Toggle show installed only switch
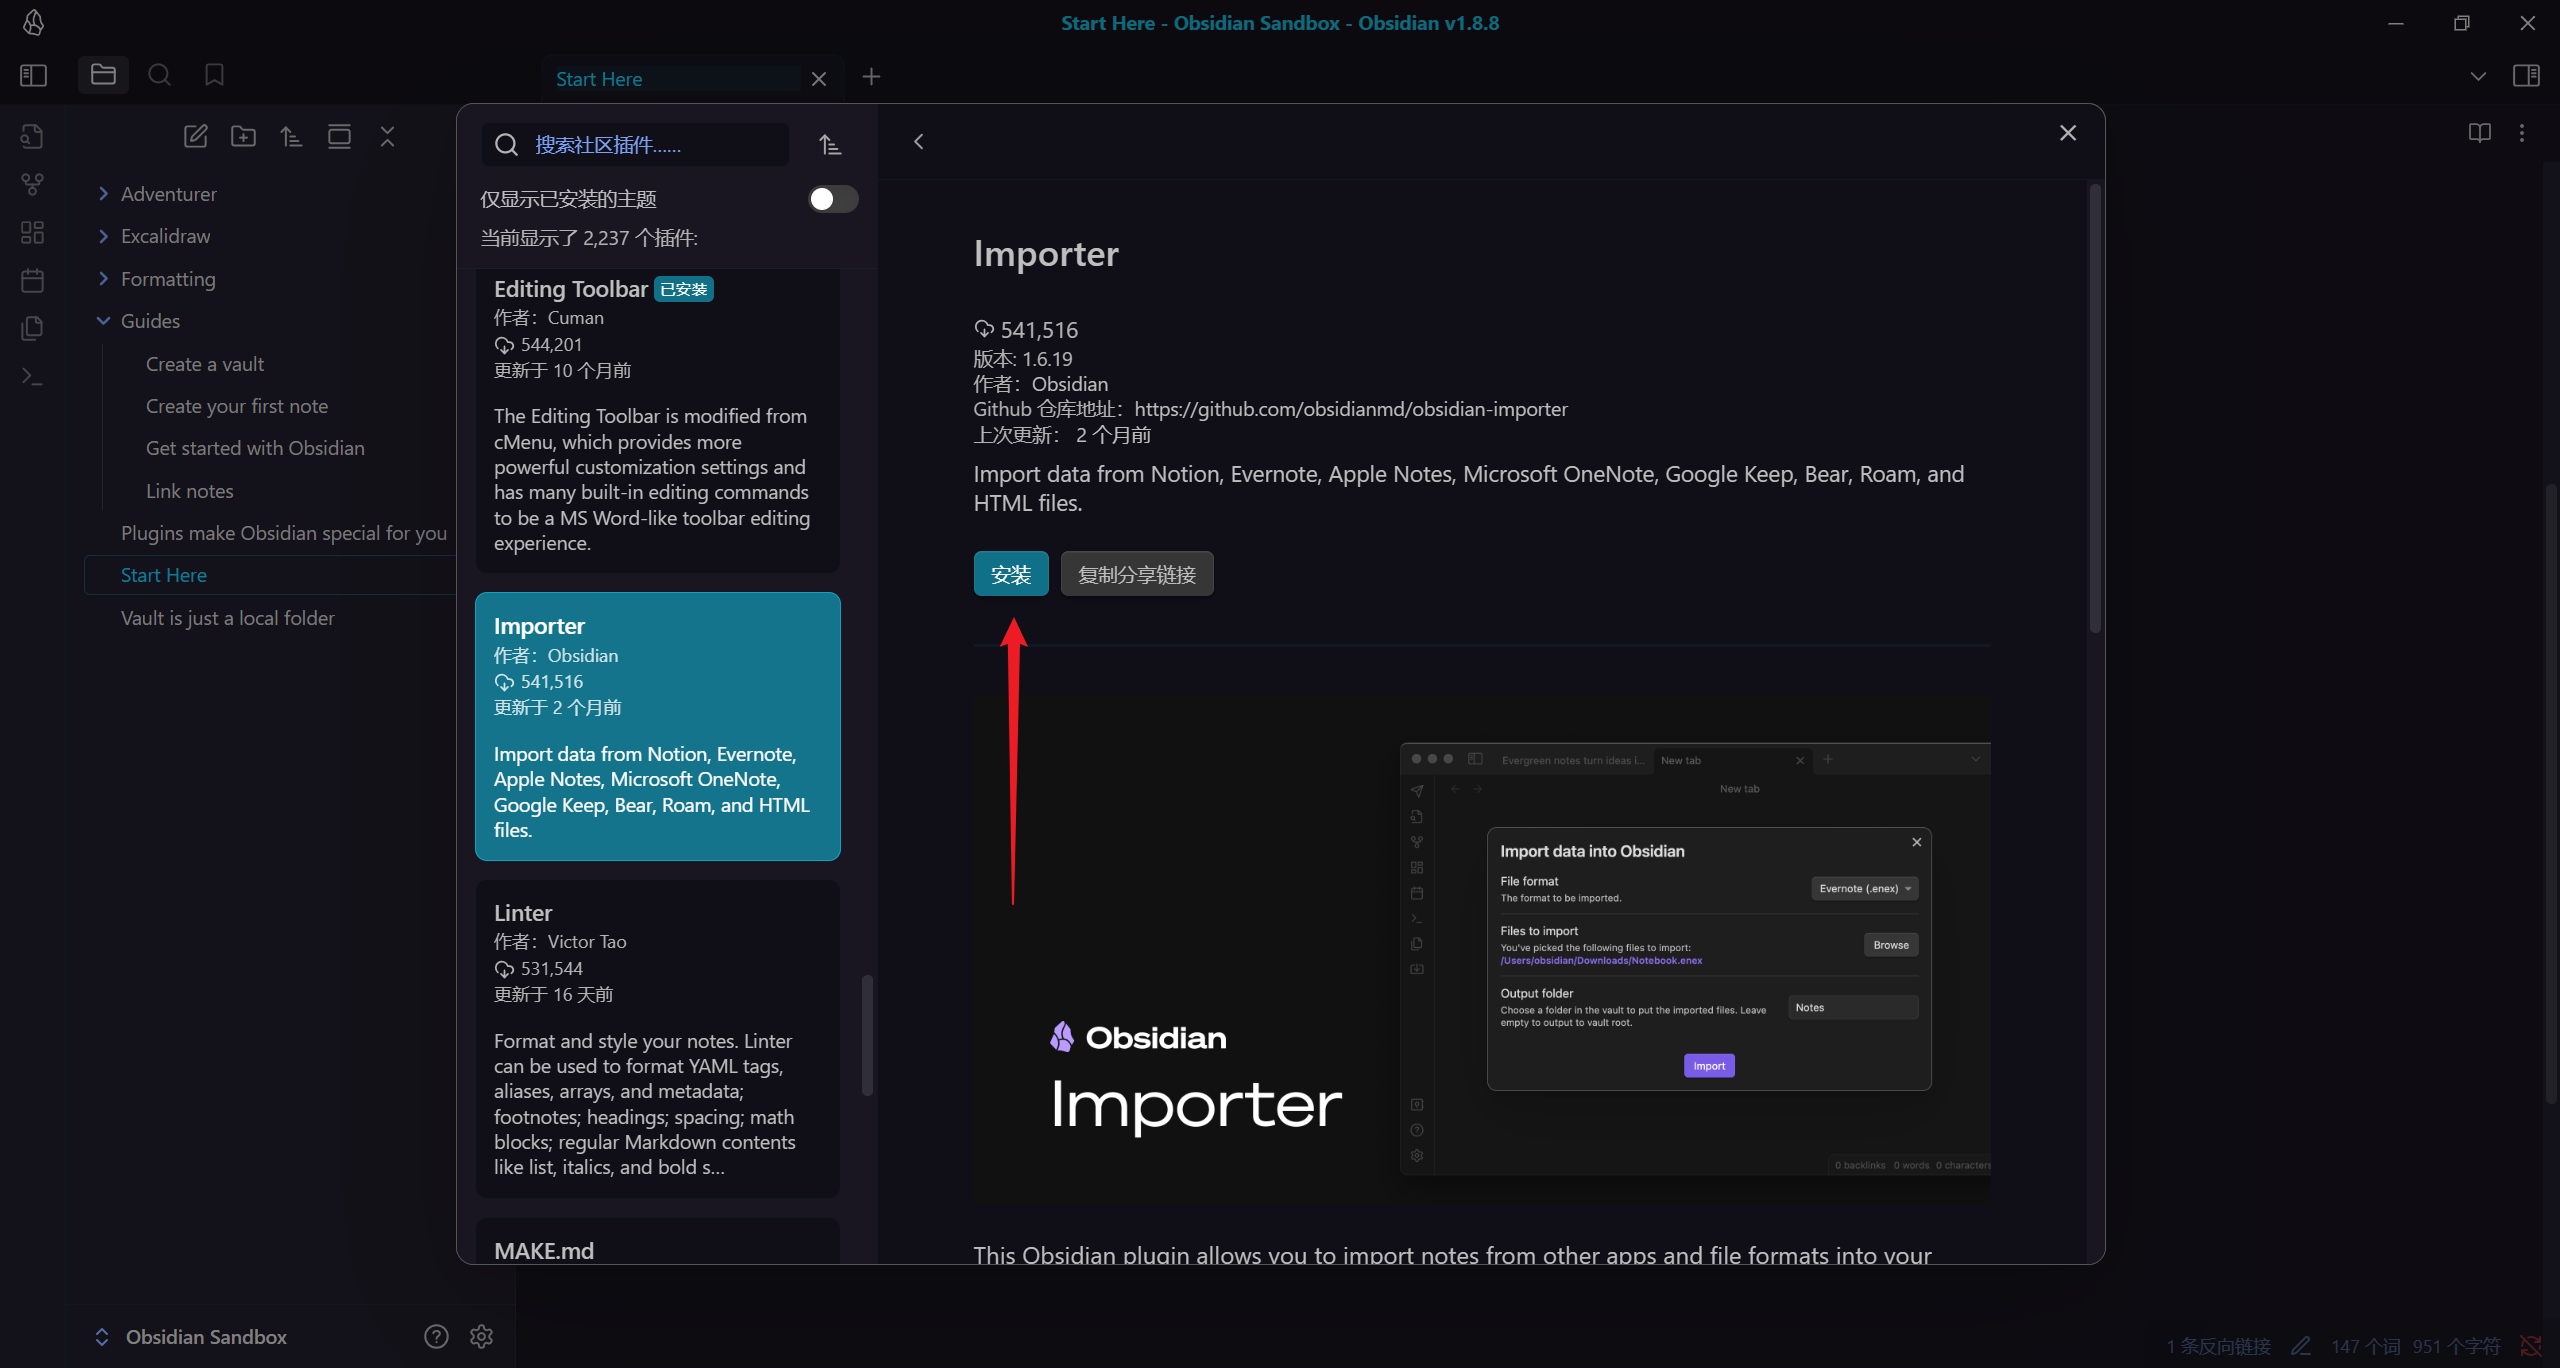This screenshot has height=1368, width=2560. click(x=833, y=199)
